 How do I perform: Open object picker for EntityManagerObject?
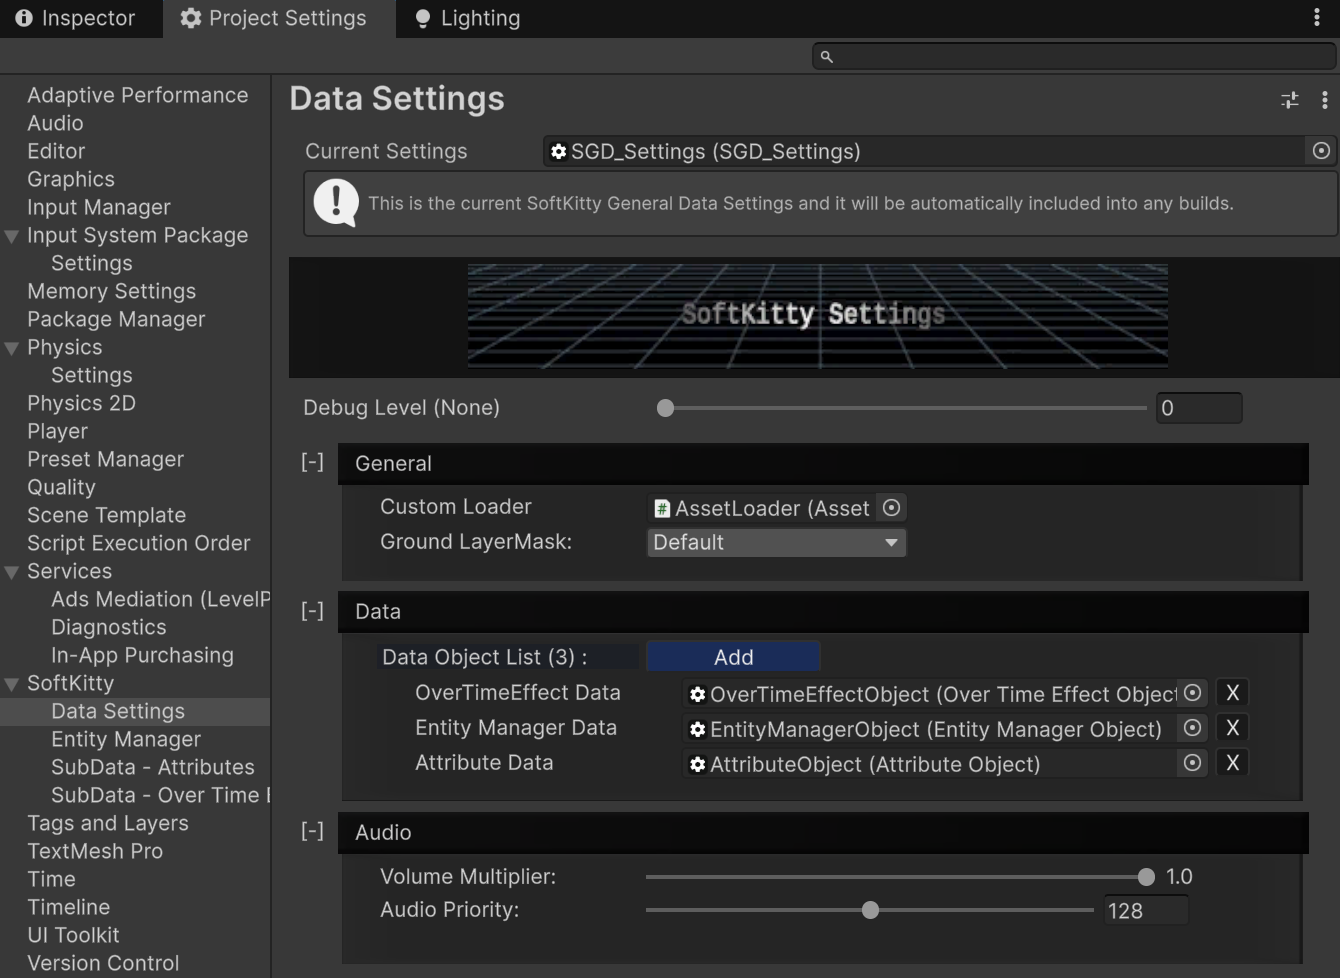[1192, 728]
